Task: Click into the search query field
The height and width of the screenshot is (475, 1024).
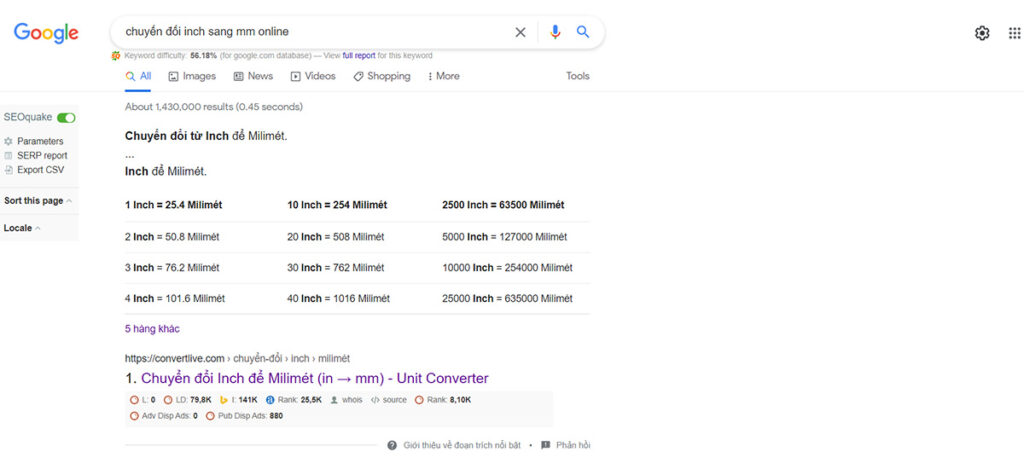Action: (x=313, y=32)
